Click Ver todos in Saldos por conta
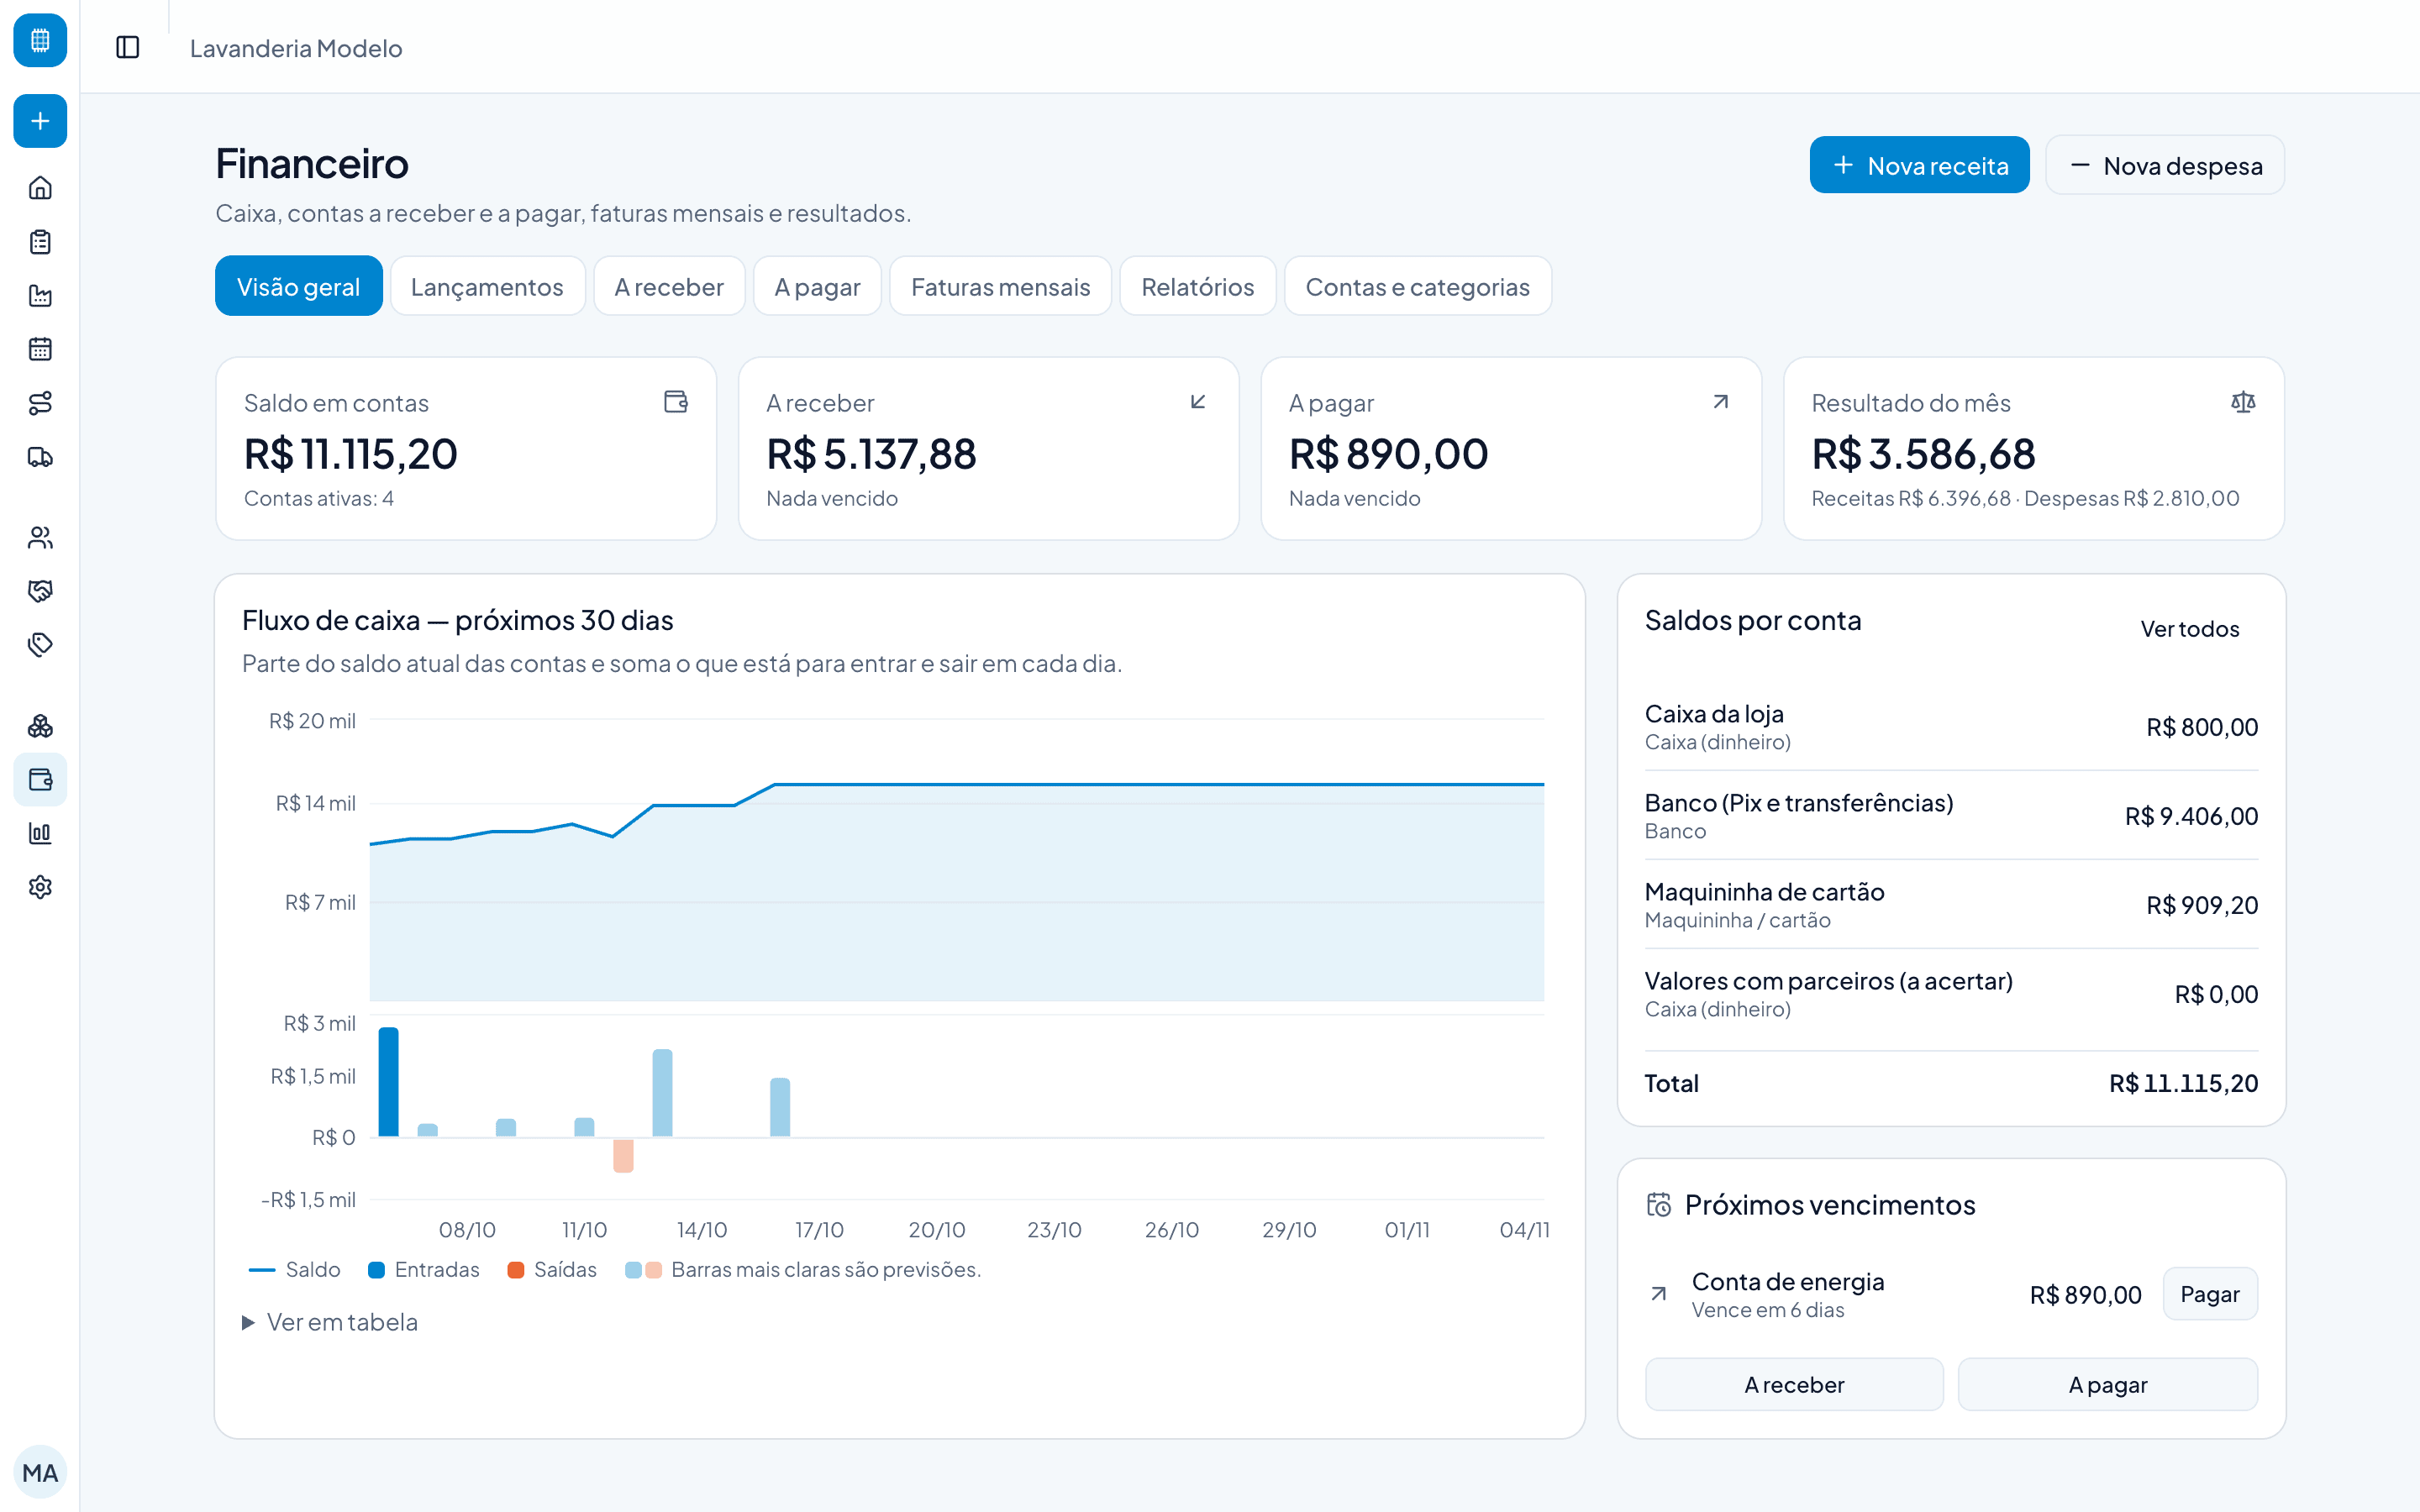 tap(2189, 628)
